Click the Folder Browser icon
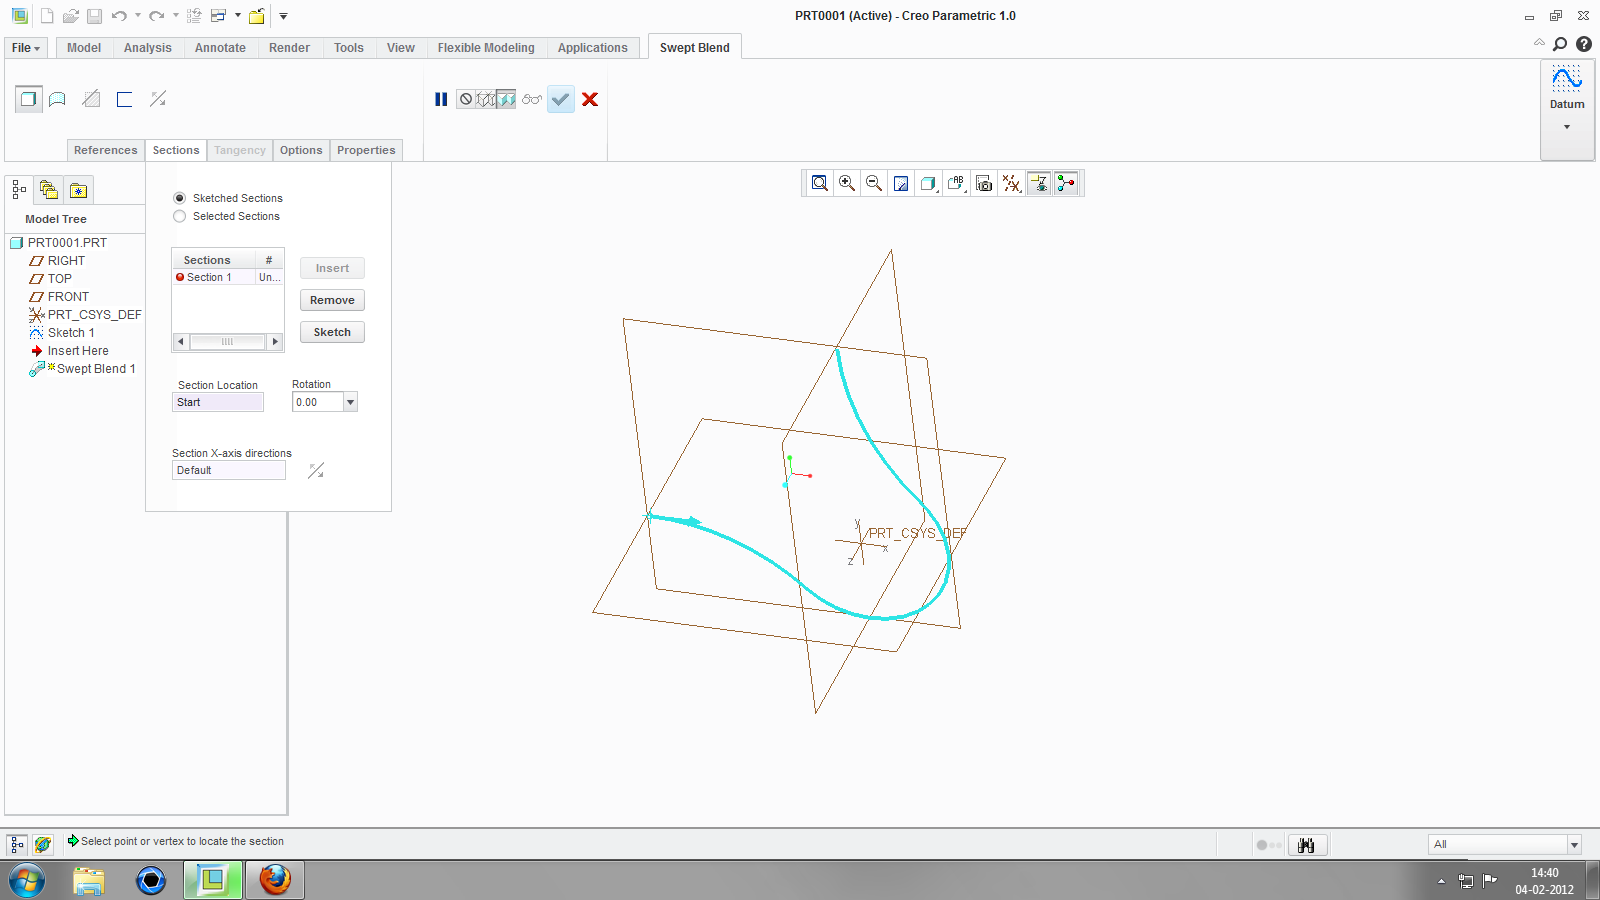The image size is (1600, 900). [48, 189]
